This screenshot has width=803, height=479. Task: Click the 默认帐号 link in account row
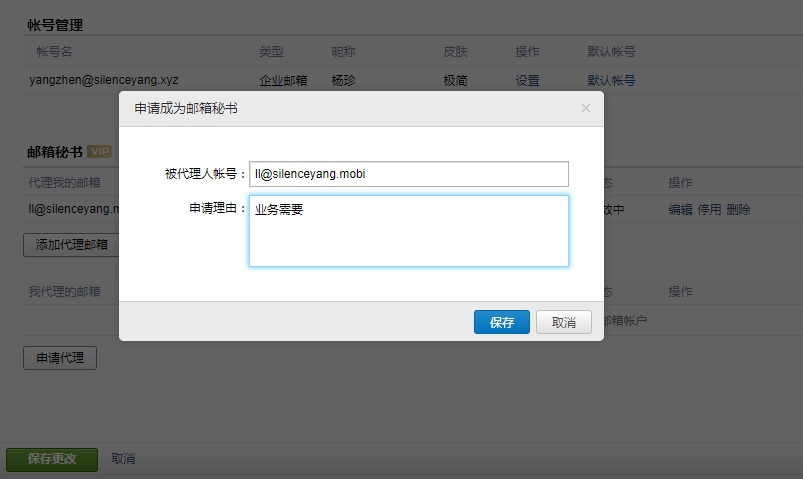point(610,81)
